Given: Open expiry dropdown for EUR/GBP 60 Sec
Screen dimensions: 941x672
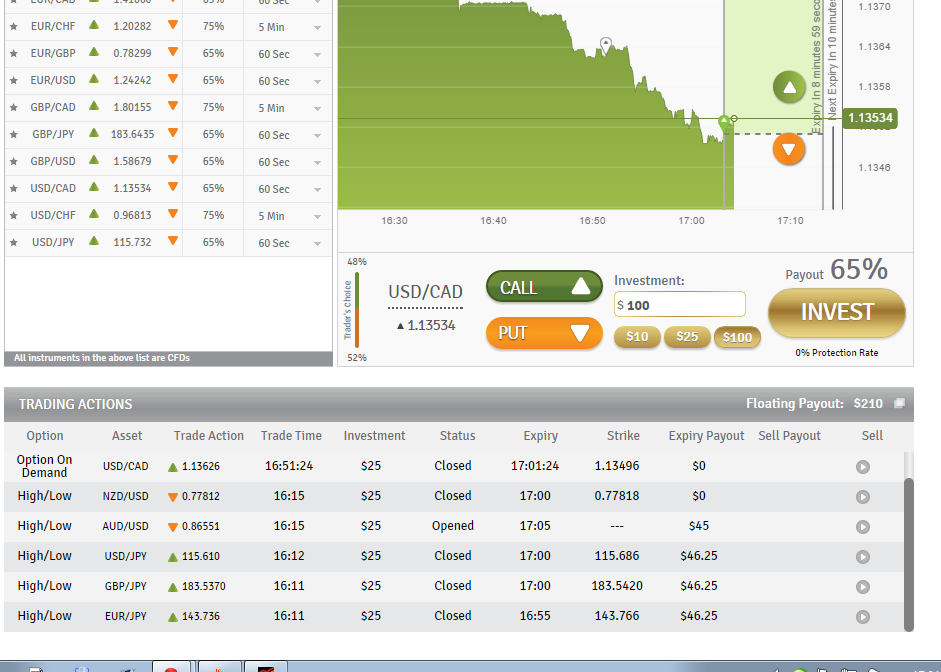Looking at the screenshot, I should [x=317, y=55].
